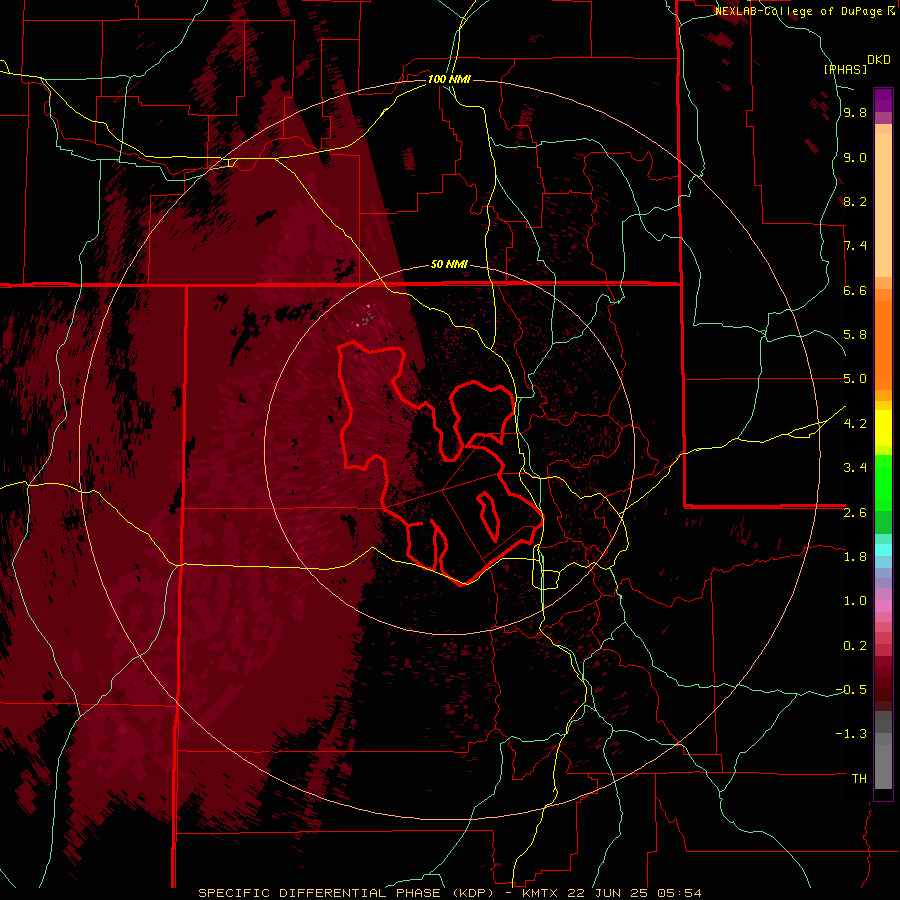Click the 1.8 value on the scale
The width and height of the screenshot is (900, 900).
855,557
